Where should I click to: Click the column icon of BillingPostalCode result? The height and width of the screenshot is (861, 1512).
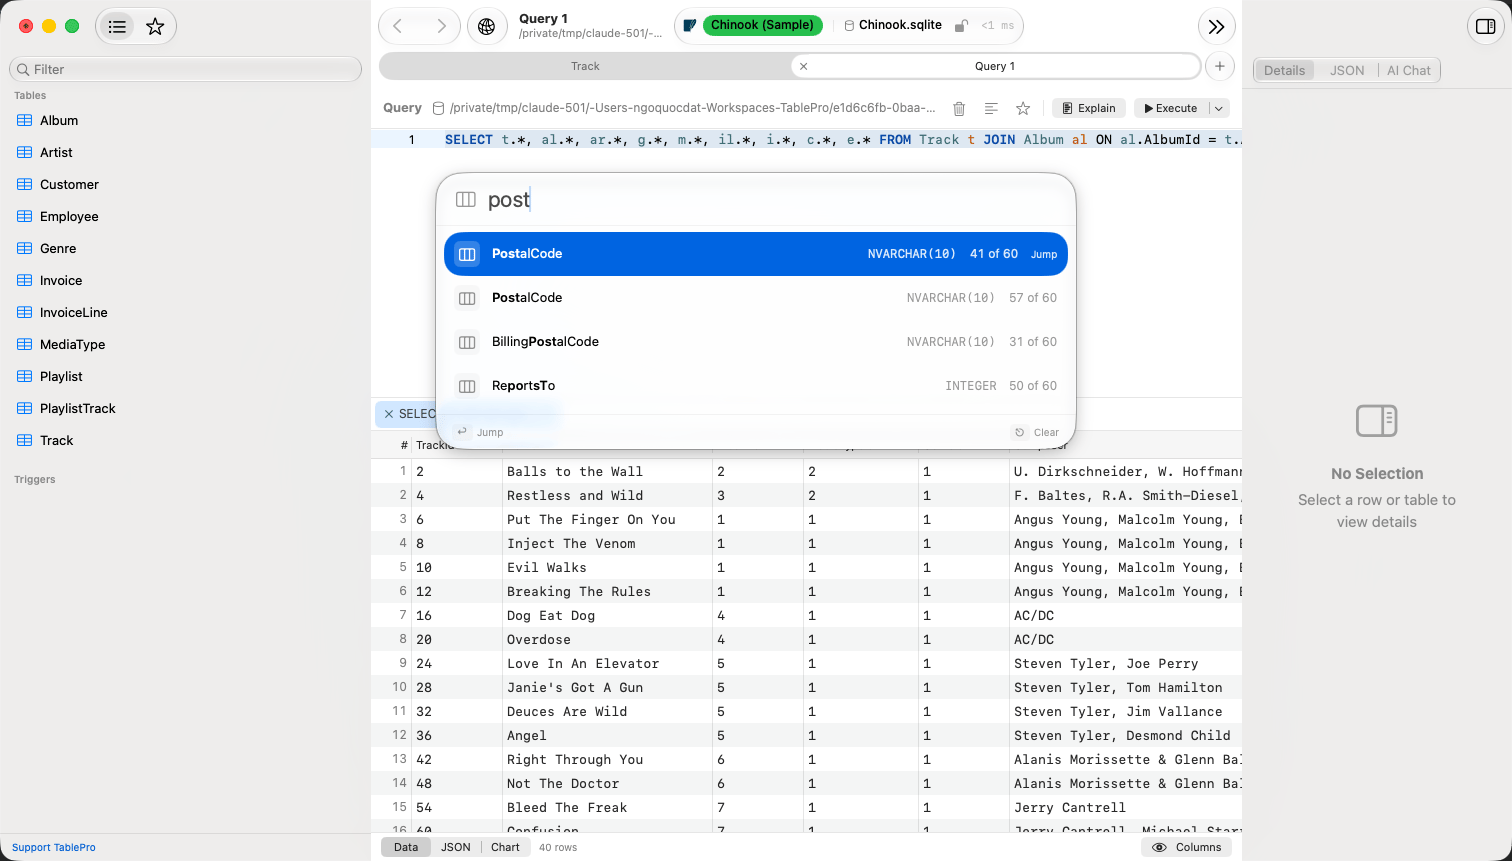tap(467, 342)
